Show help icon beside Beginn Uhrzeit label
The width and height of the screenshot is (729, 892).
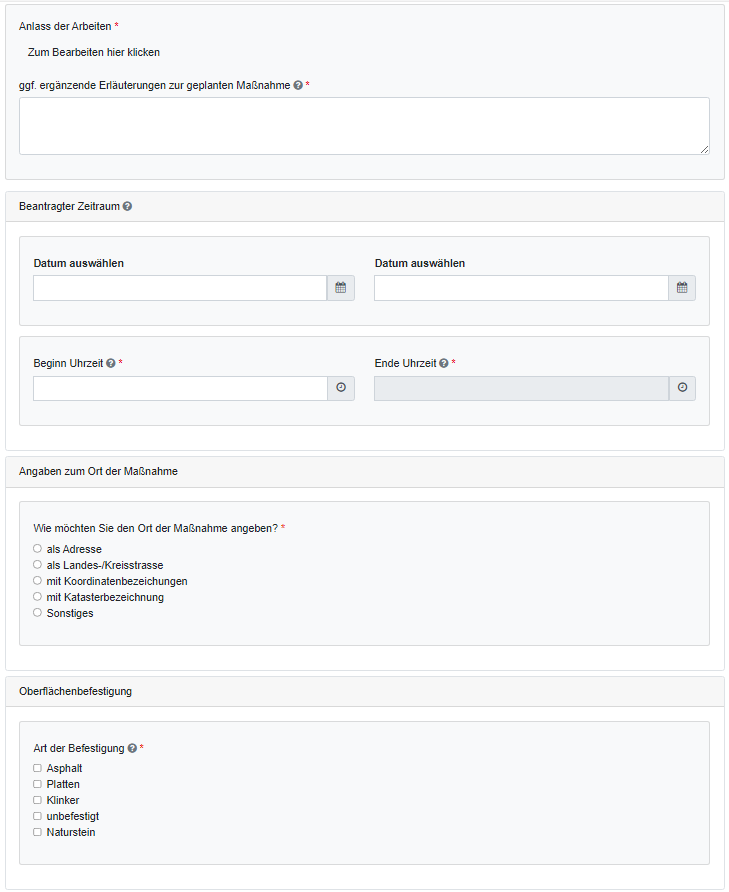pyautogui.click(x=110, y=363)
